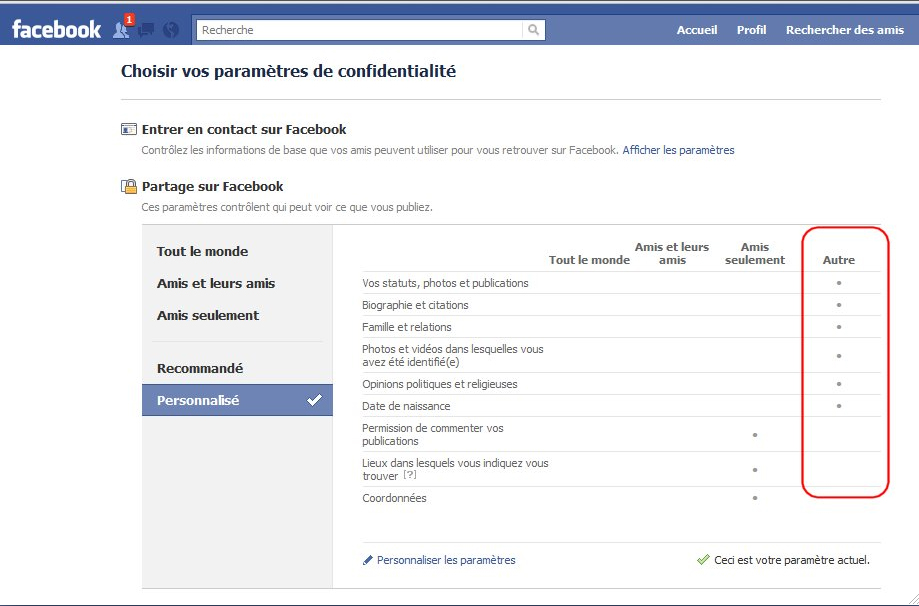
Task: Choose the Amis seulement privacy preset
Action: coord(207,315)
